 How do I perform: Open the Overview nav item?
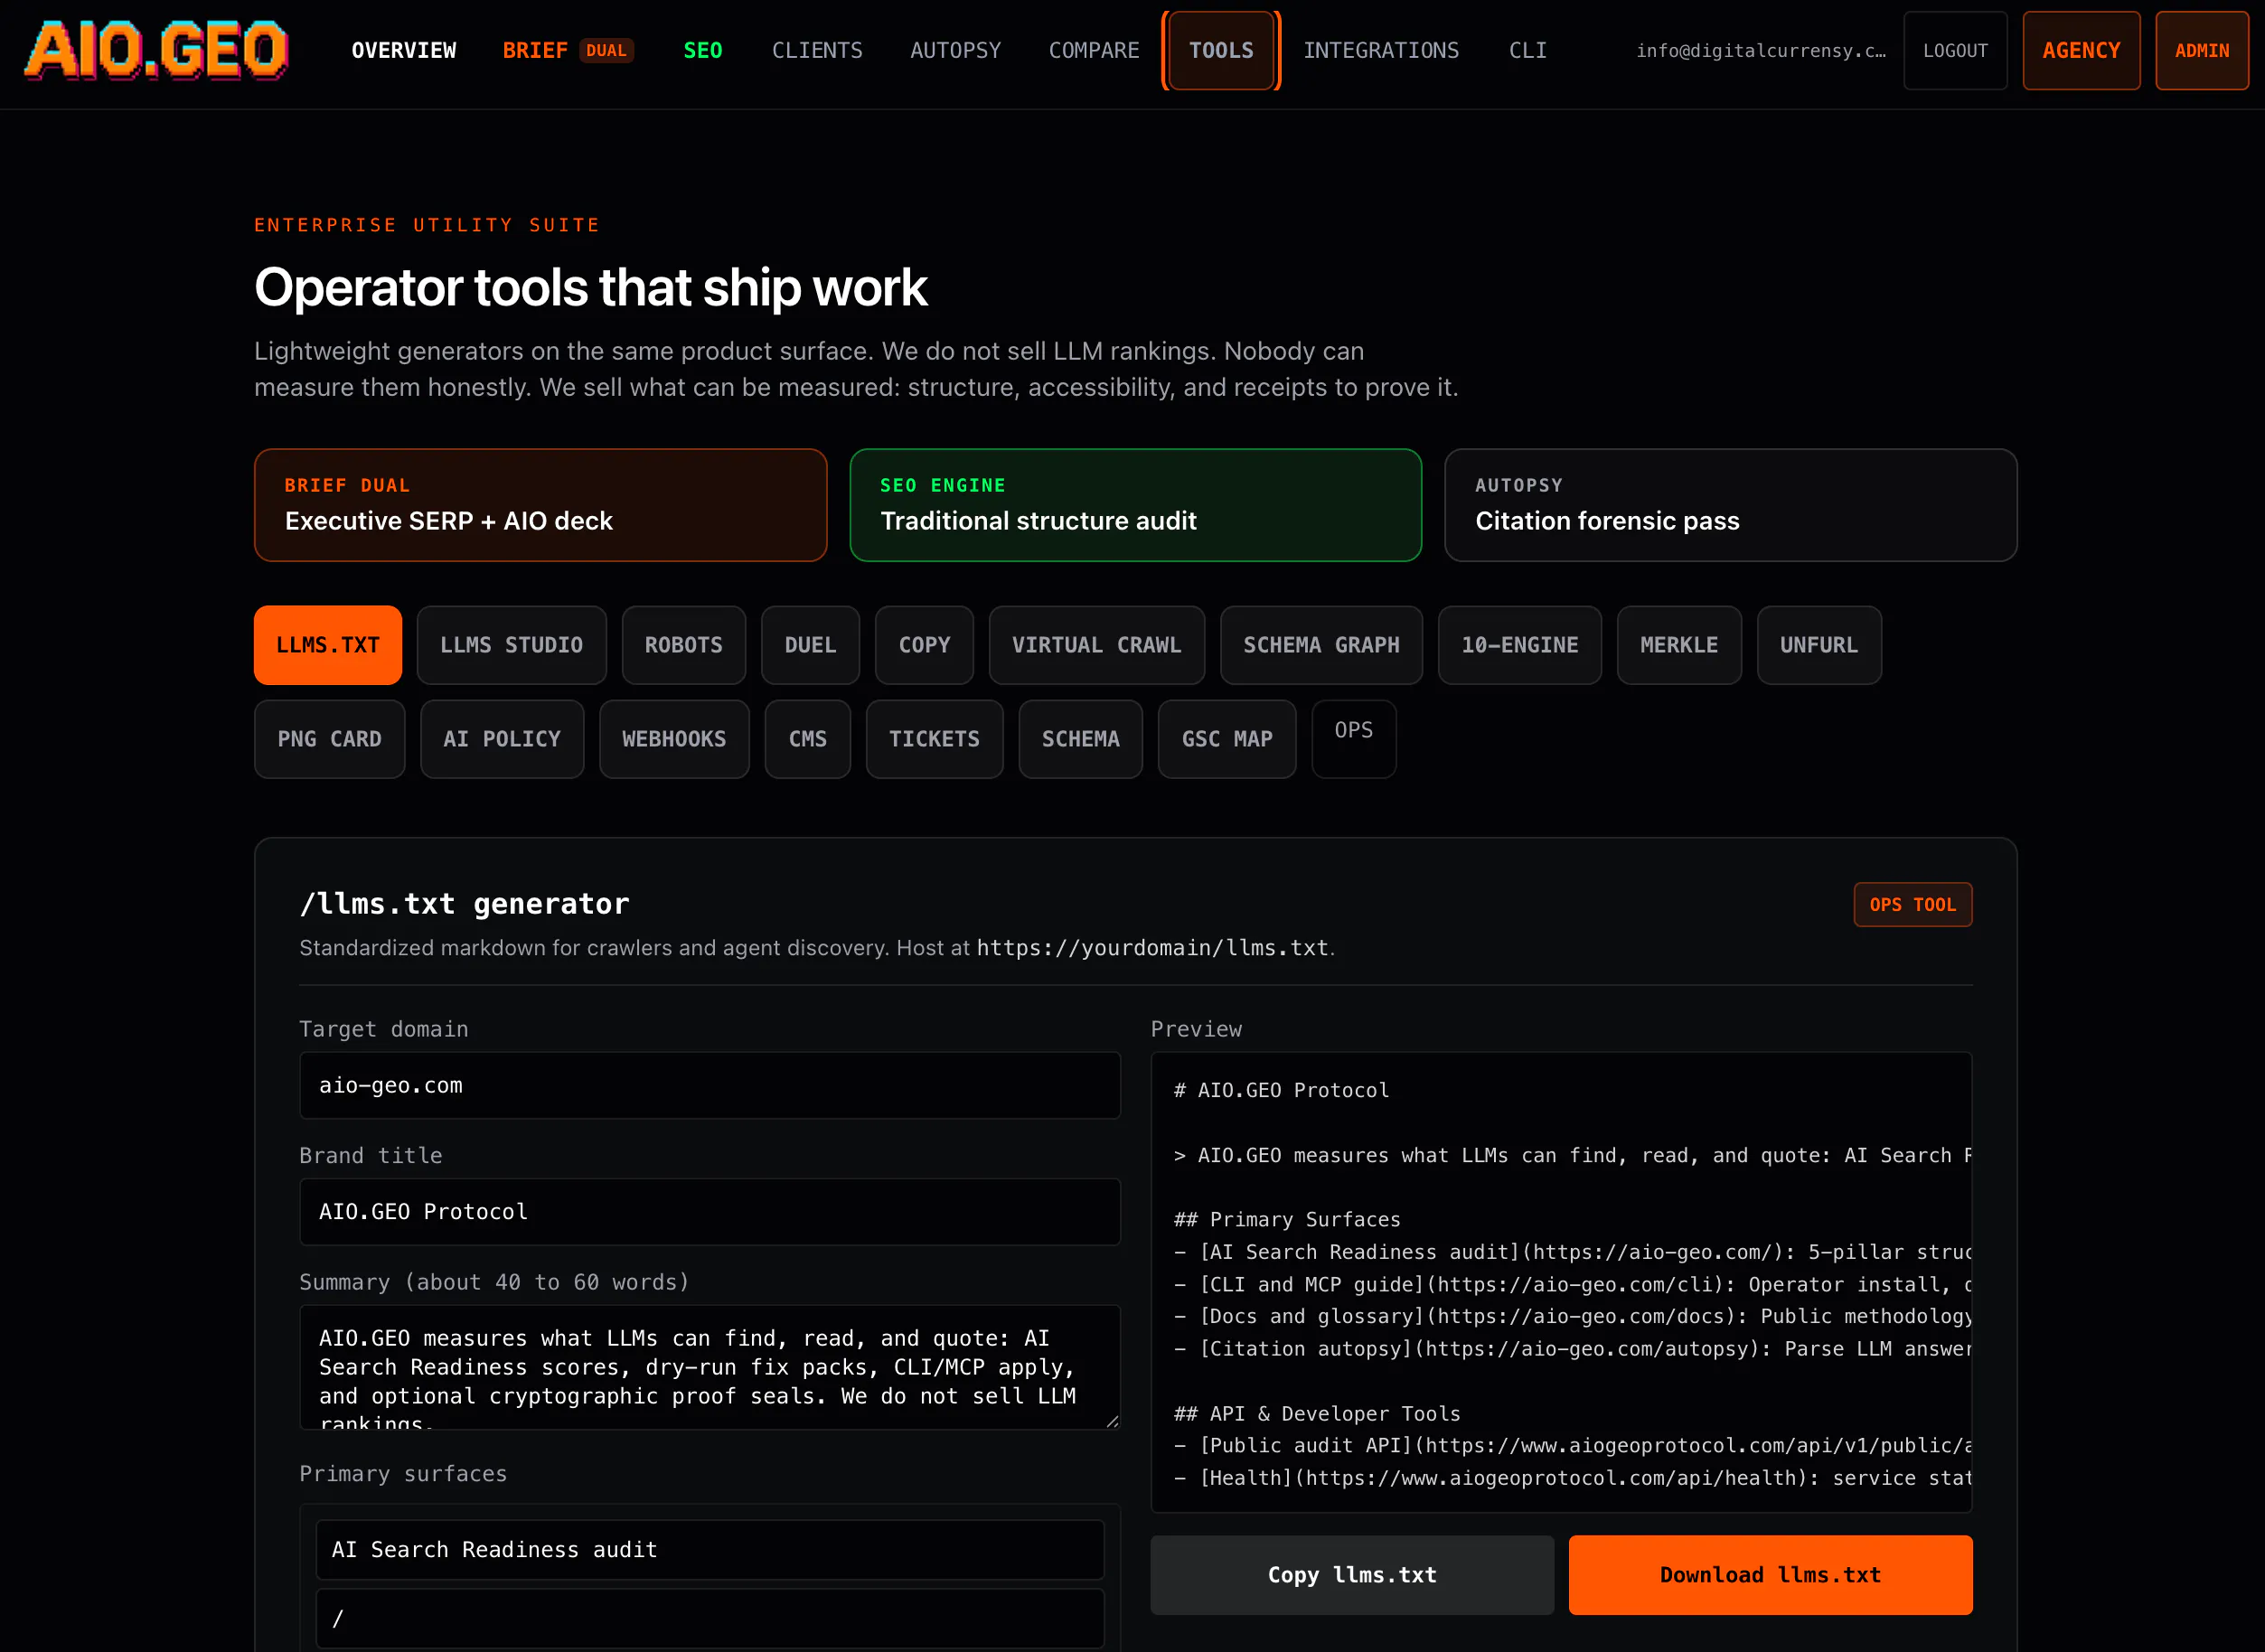pos(404,50)
